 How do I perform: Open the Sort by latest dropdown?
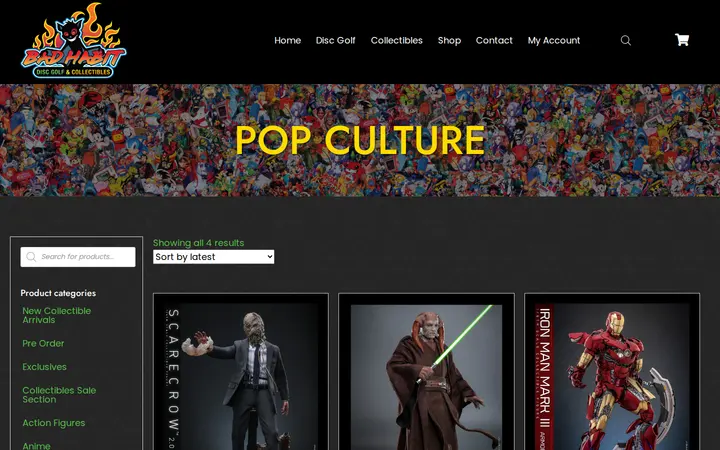pos(214,257)
